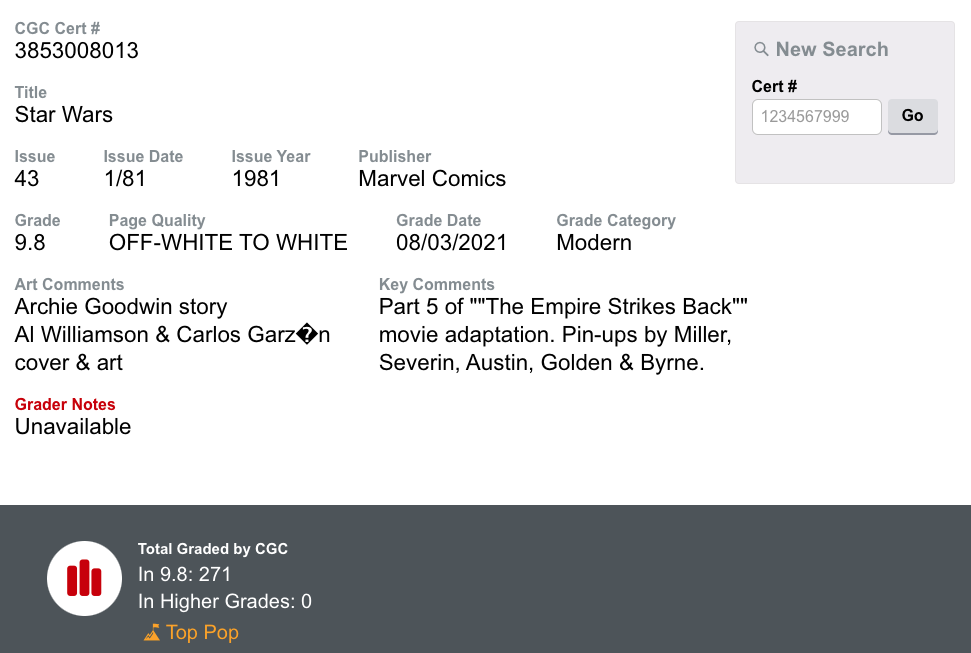Click the grade date 08/03/2021
This screenshot has width=971, height=653.
click(451, 243)
